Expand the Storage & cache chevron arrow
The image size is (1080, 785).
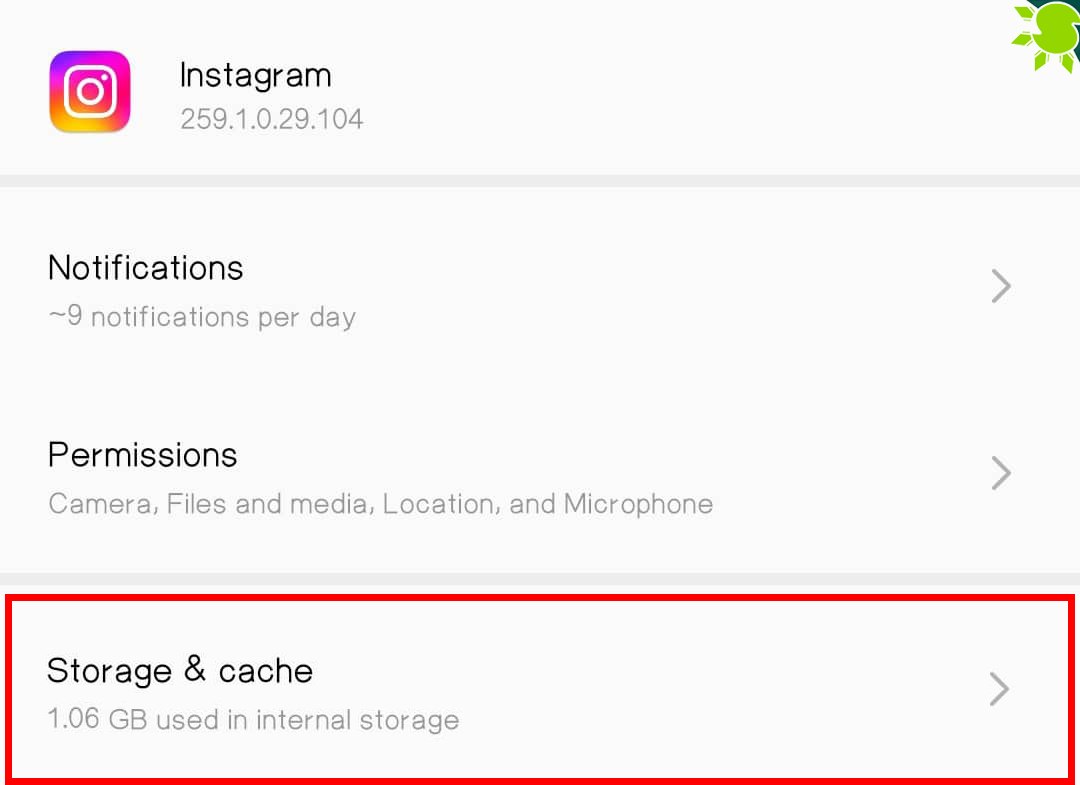(998, 688)
